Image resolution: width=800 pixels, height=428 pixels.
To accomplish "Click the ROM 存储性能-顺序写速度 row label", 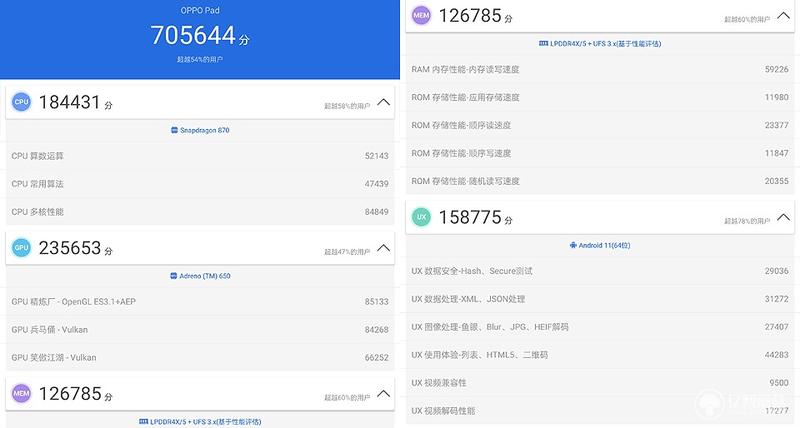I will pos(461,154).
